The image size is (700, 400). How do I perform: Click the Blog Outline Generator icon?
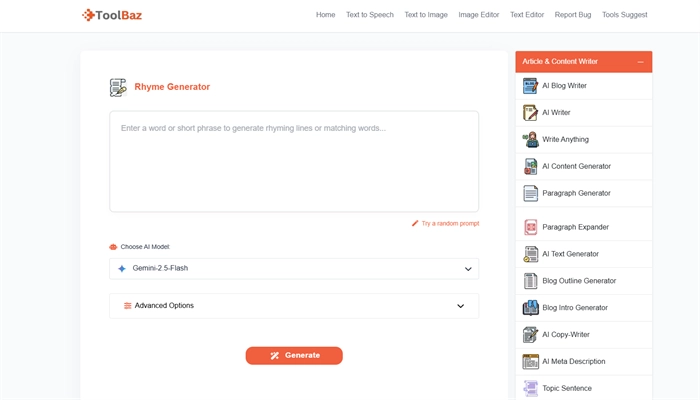(x=530, y=281)
